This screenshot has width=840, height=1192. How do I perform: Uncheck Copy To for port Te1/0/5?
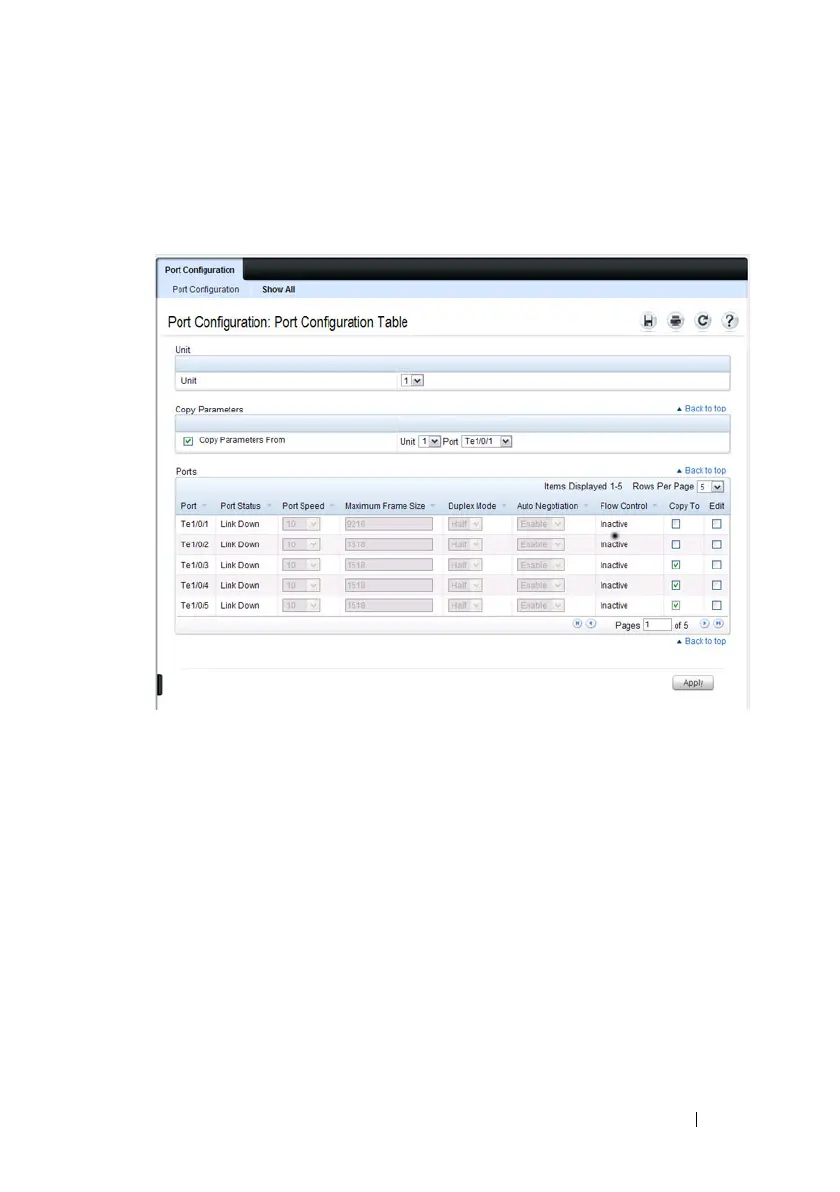pyautogui.click(x=676, y=605)
